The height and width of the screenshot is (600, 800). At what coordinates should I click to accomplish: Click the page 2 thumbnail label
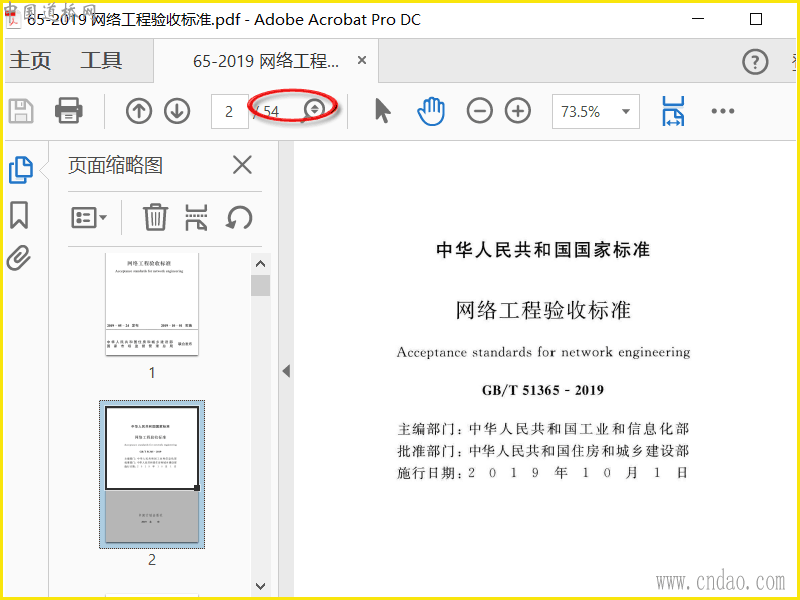pyautogui.click(x=152, y=560)
